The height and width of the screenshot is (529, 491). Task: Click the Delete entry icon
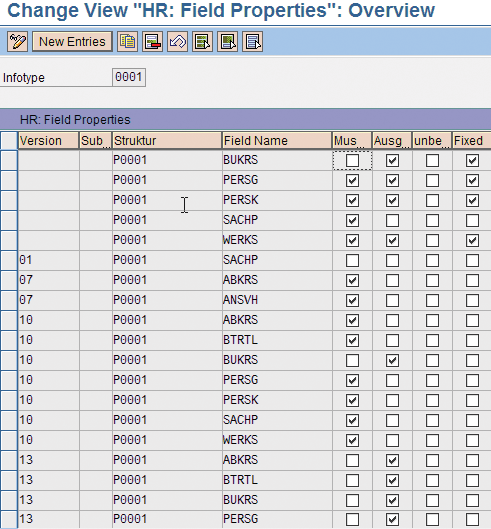[x=152, y=42]
